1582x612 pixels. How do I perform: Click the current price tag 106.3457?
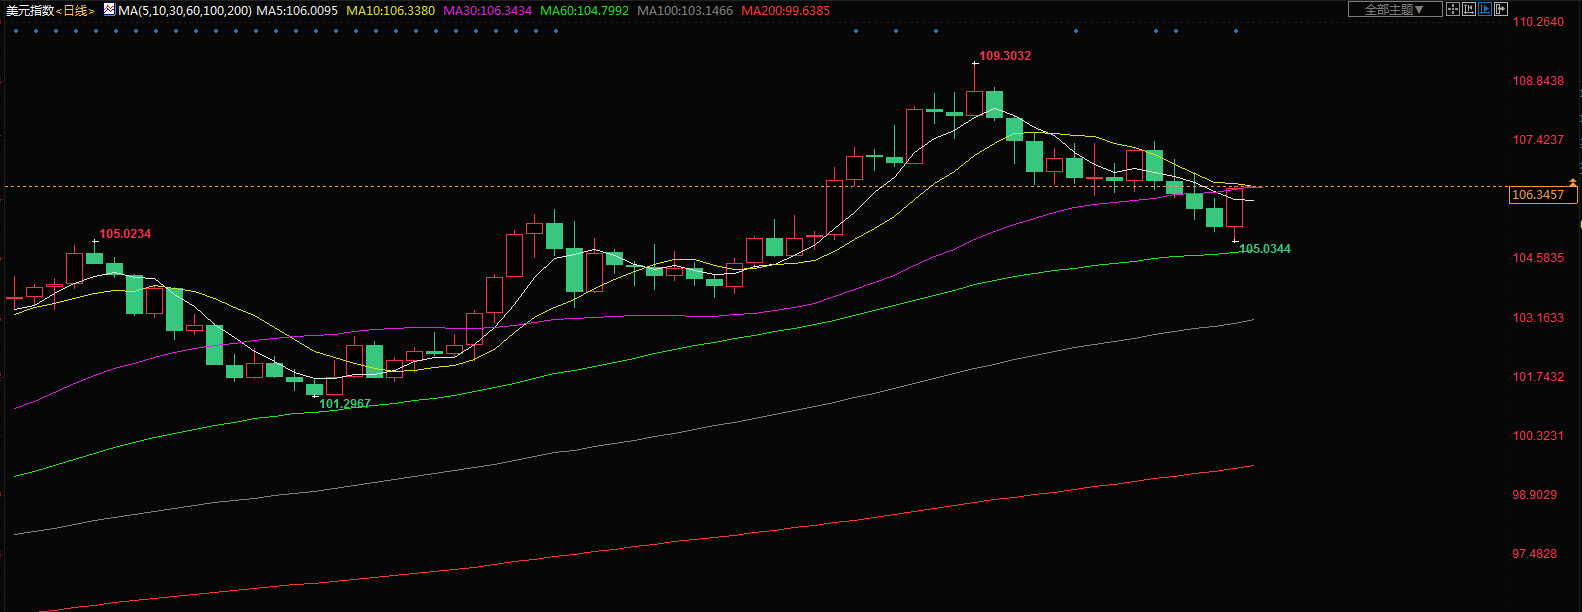click(1537, 195)
